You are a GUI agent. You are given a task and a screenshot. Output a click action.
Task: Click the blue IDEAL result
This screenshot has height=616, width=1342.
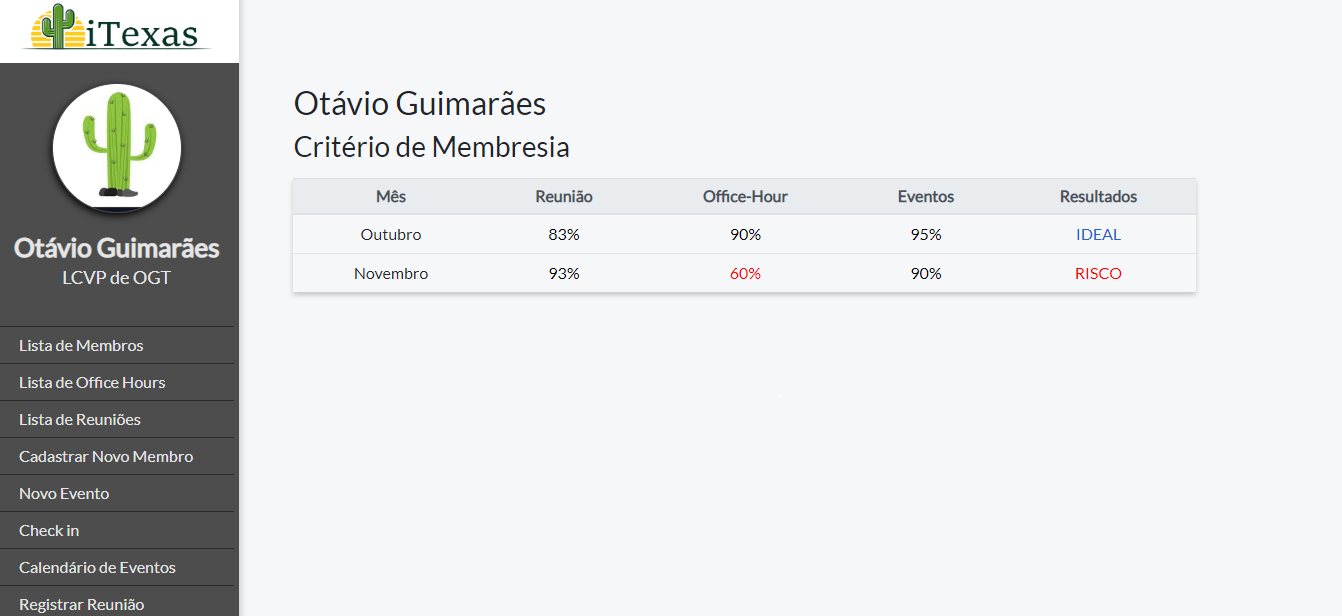pyautogui.click(x=1098, y=235)
